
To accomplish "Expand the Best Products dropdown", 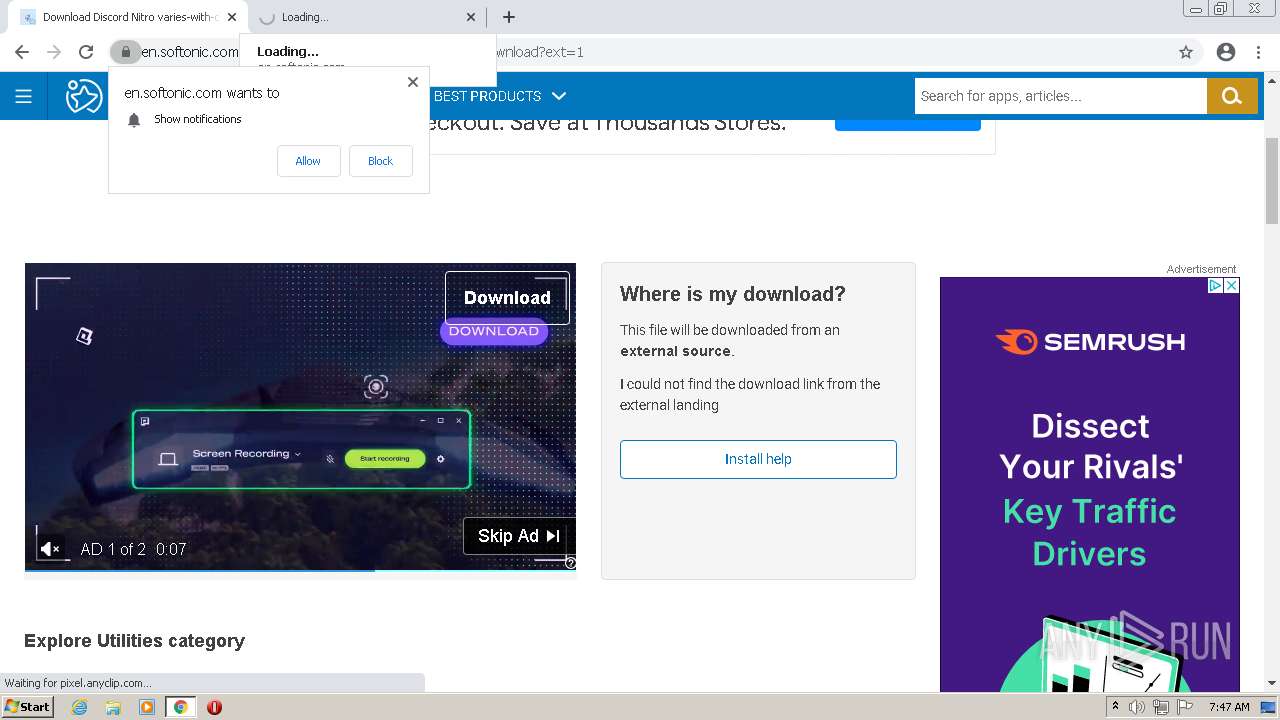I will pyautogui.click(x=500, y=96).
